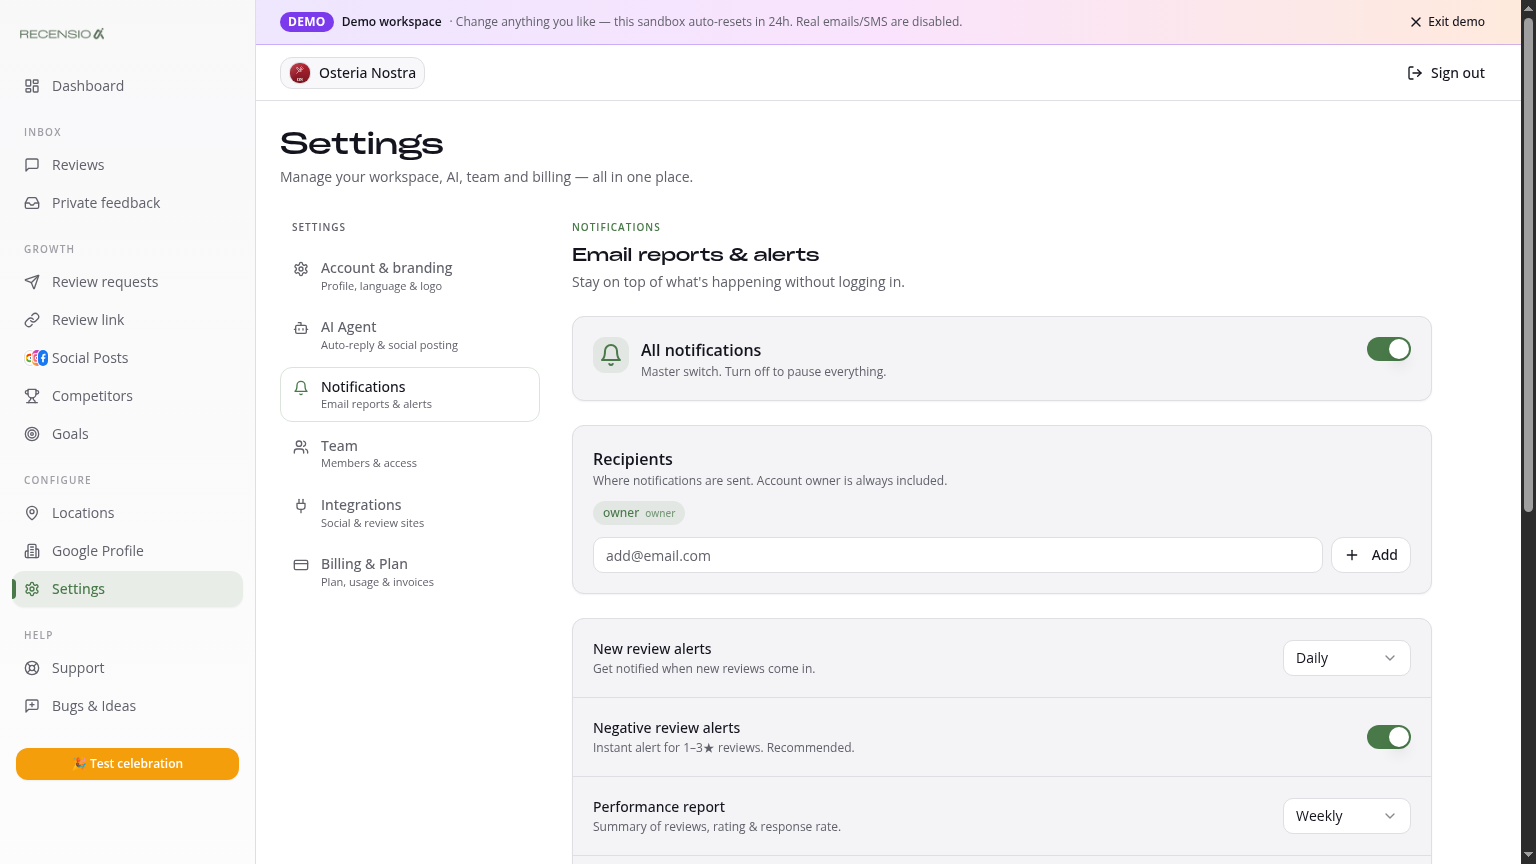Image resolution: width=1536 pixels, height=864 pixels.
Task: Click the Add recipient button
Action: 1371,555
